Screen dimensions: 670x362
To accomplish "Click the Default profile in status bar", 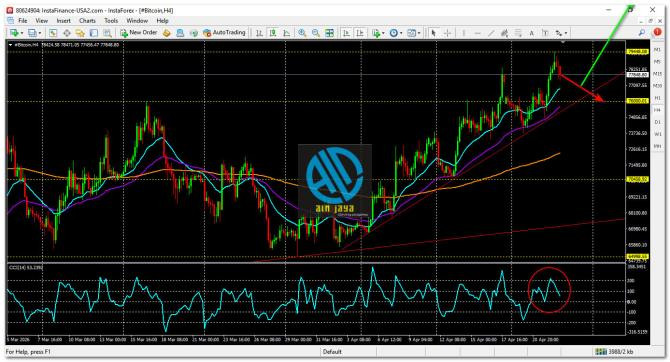I will 332,352.
